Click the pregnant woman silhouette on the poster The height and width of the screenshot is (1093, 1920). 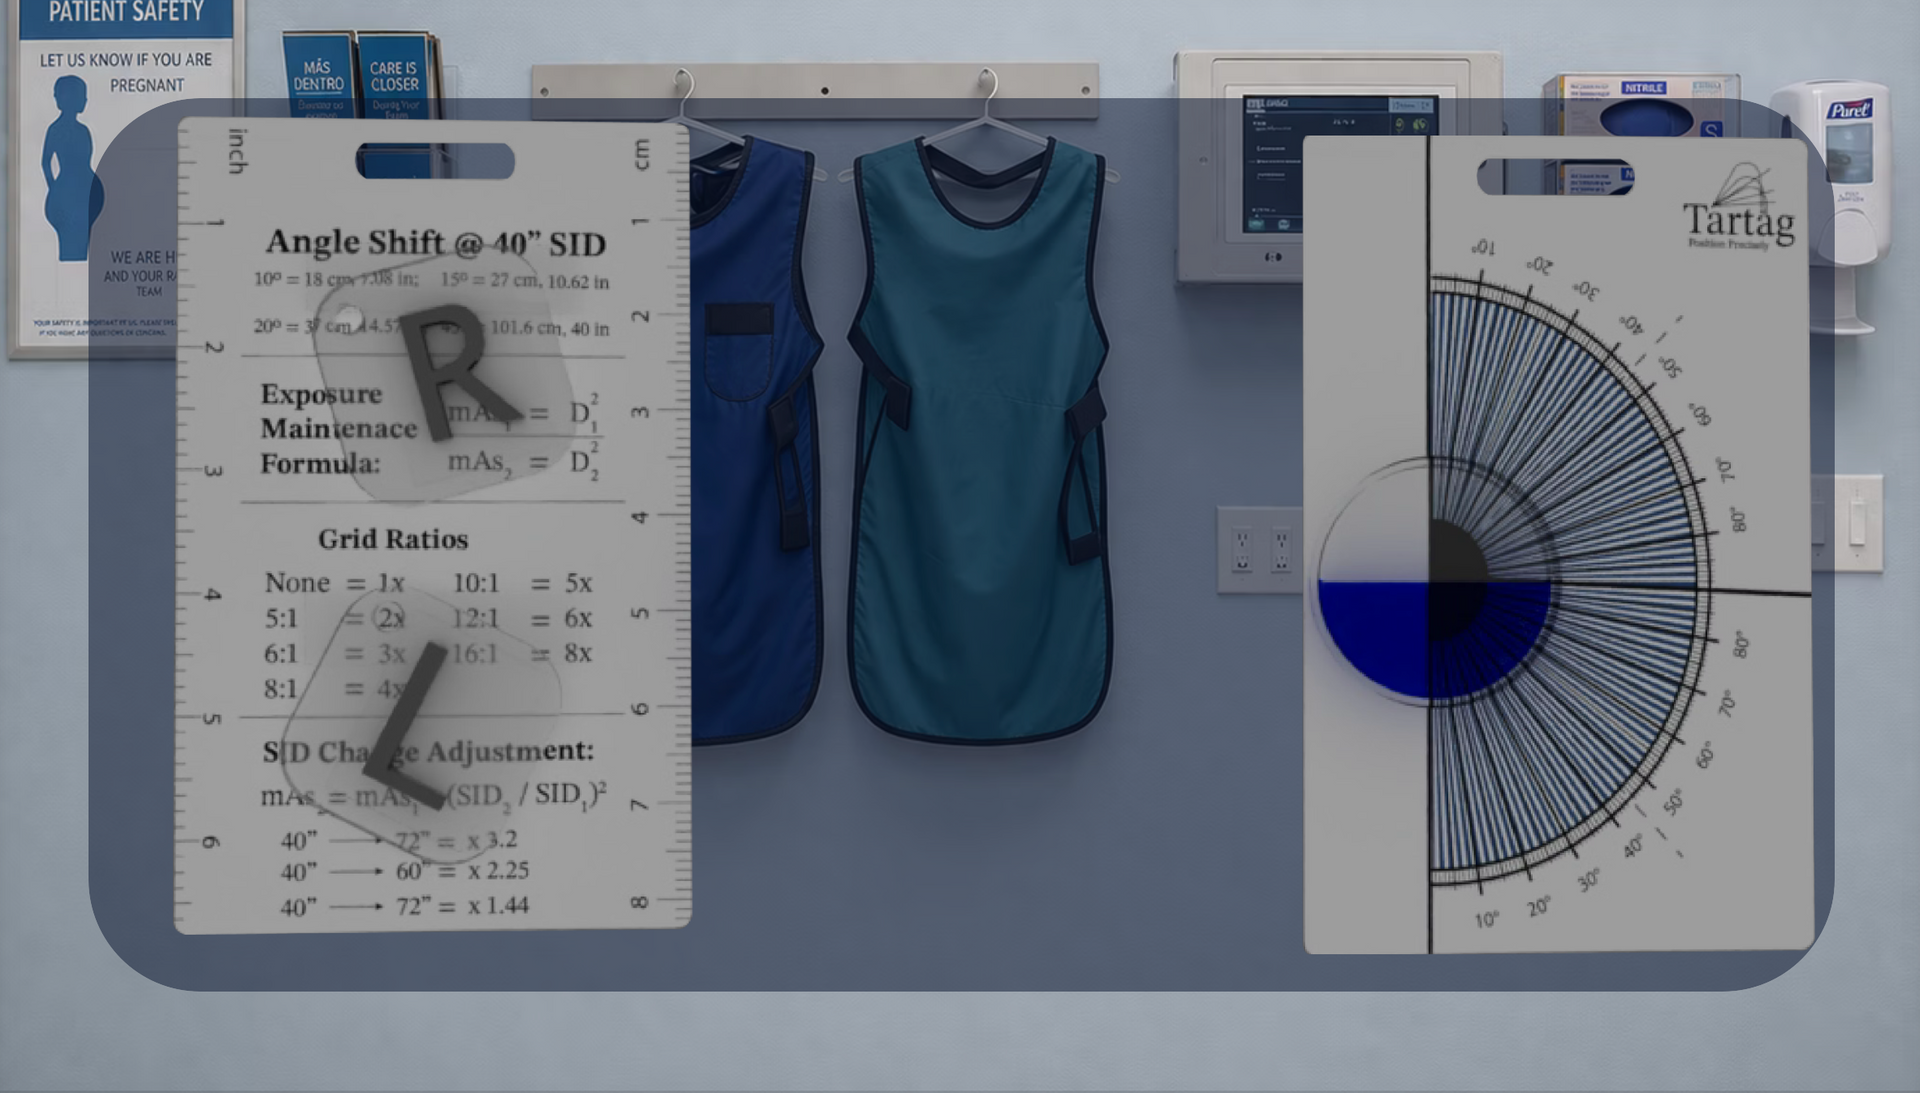click(x=71, y=168)
